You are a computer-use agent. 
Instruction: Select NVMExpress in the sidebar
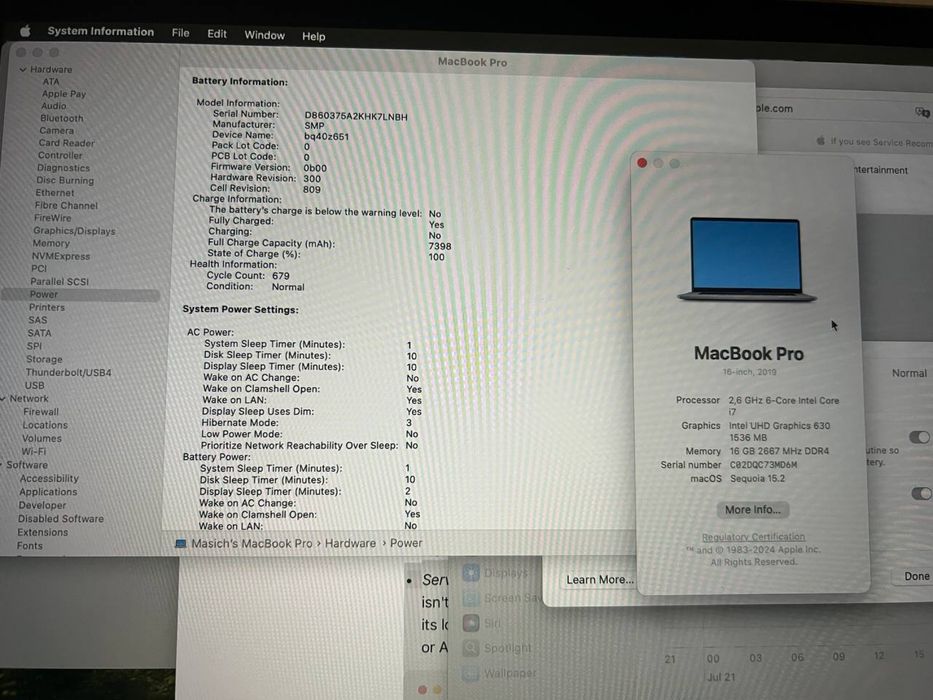(x=61, y=257)
